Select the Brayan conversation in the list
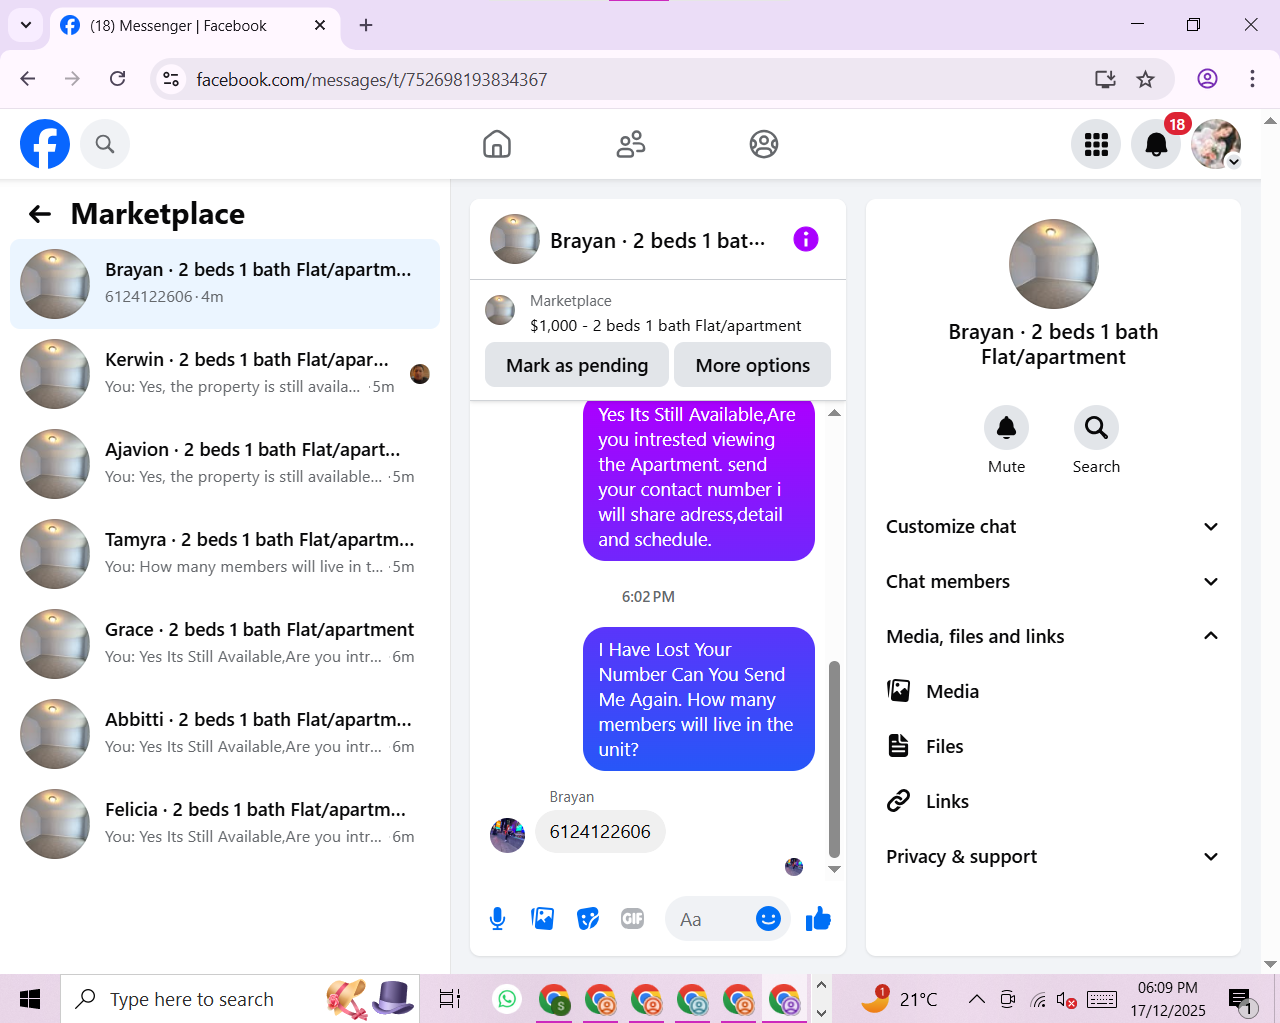Image resolution: width=1280 pixels, height=1023 pixels. click(225, 284)
